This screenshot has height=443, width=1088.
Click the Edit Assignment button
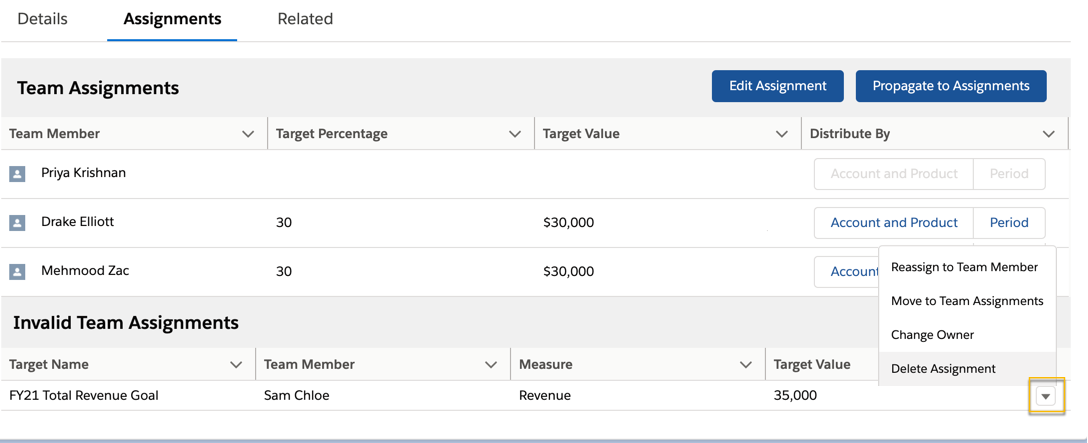click(777, 86)
